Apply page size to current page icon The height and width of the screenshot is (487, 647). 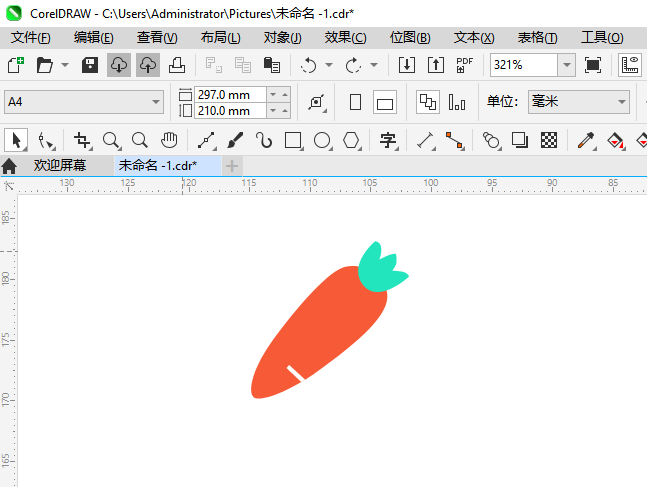coord(457,102)
